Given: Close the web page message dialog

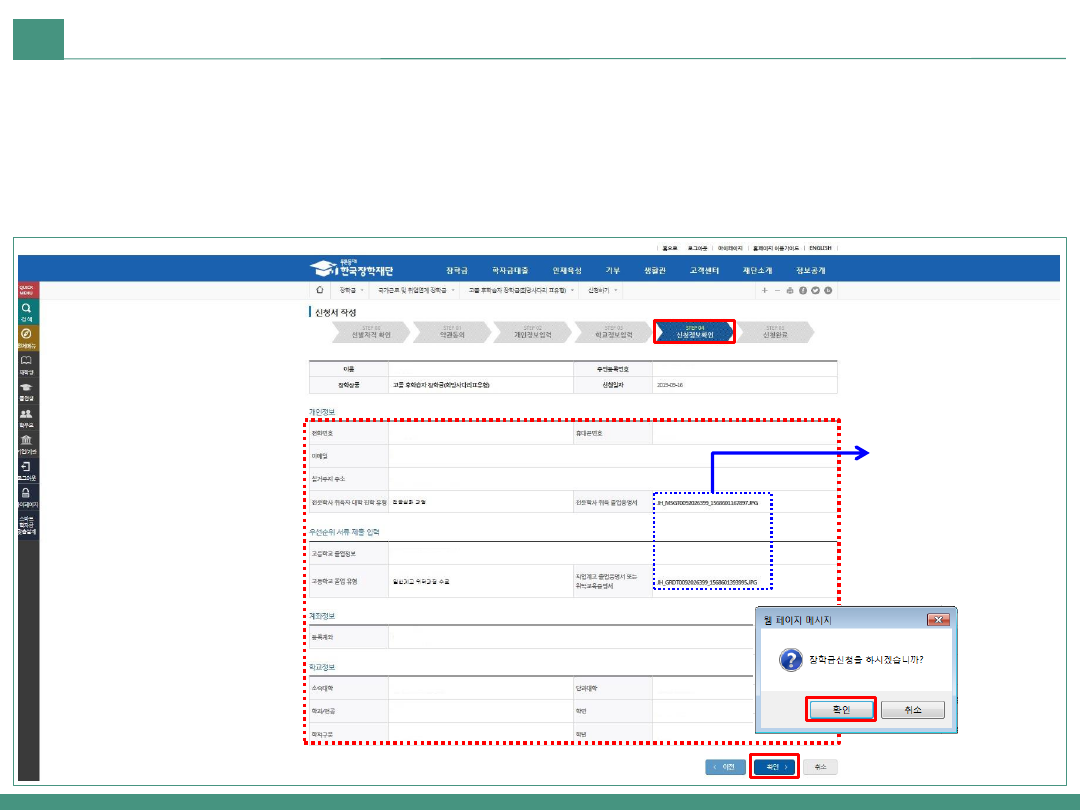Looking at the screenshot, I should point(938,620).
